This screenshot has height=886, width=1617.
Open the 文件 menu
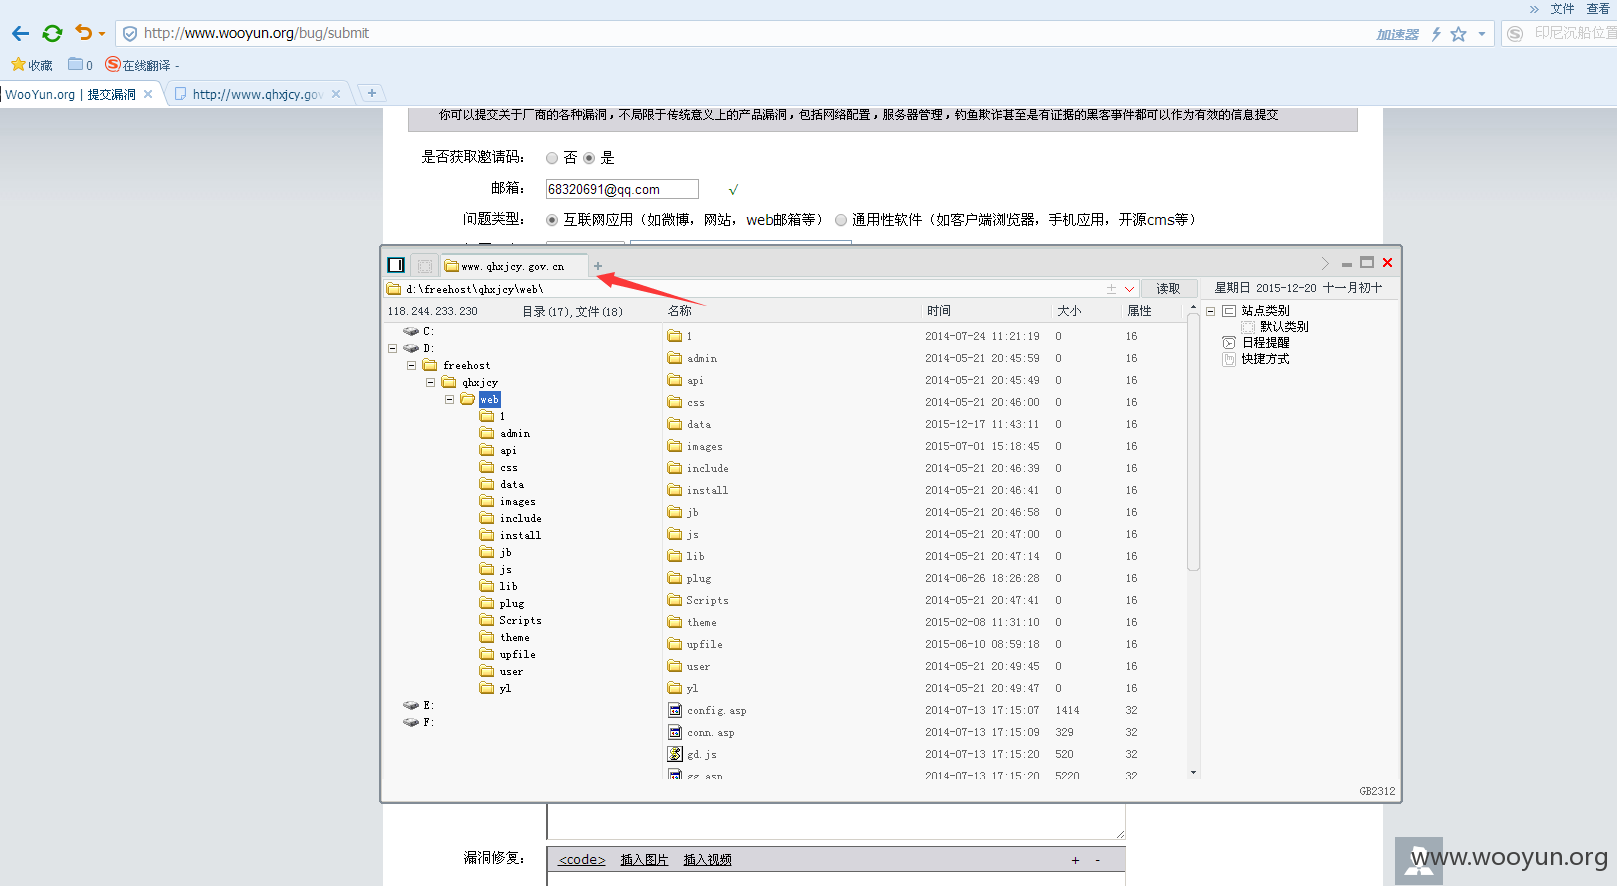(x=1562, y=9)
